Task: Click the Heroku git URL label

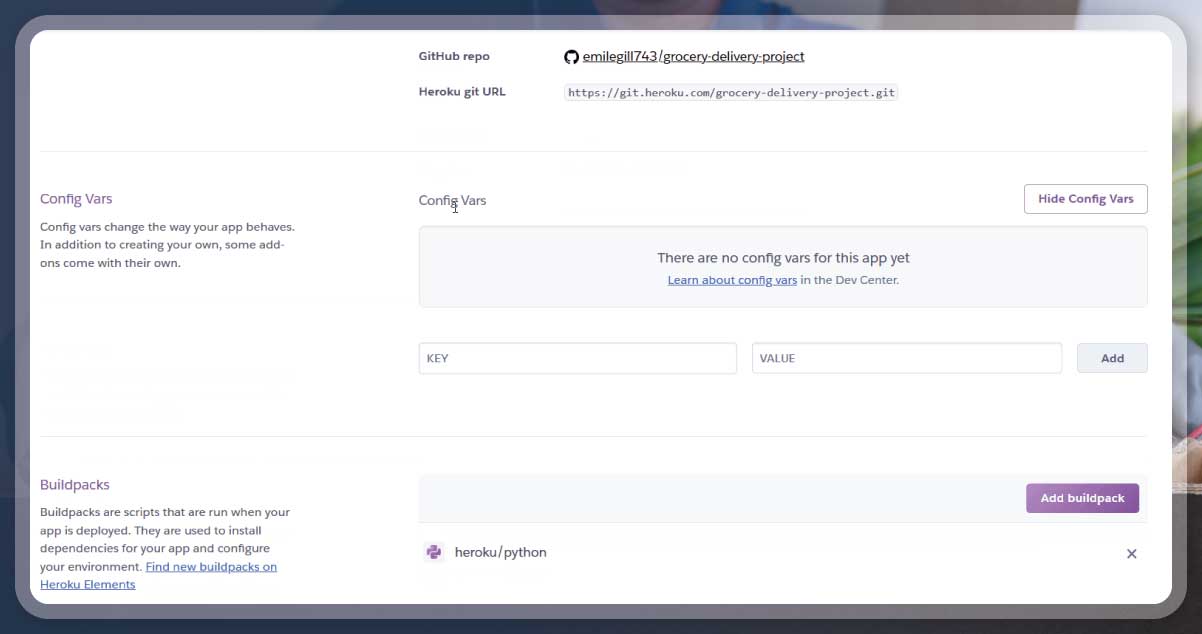Action: 462,92
